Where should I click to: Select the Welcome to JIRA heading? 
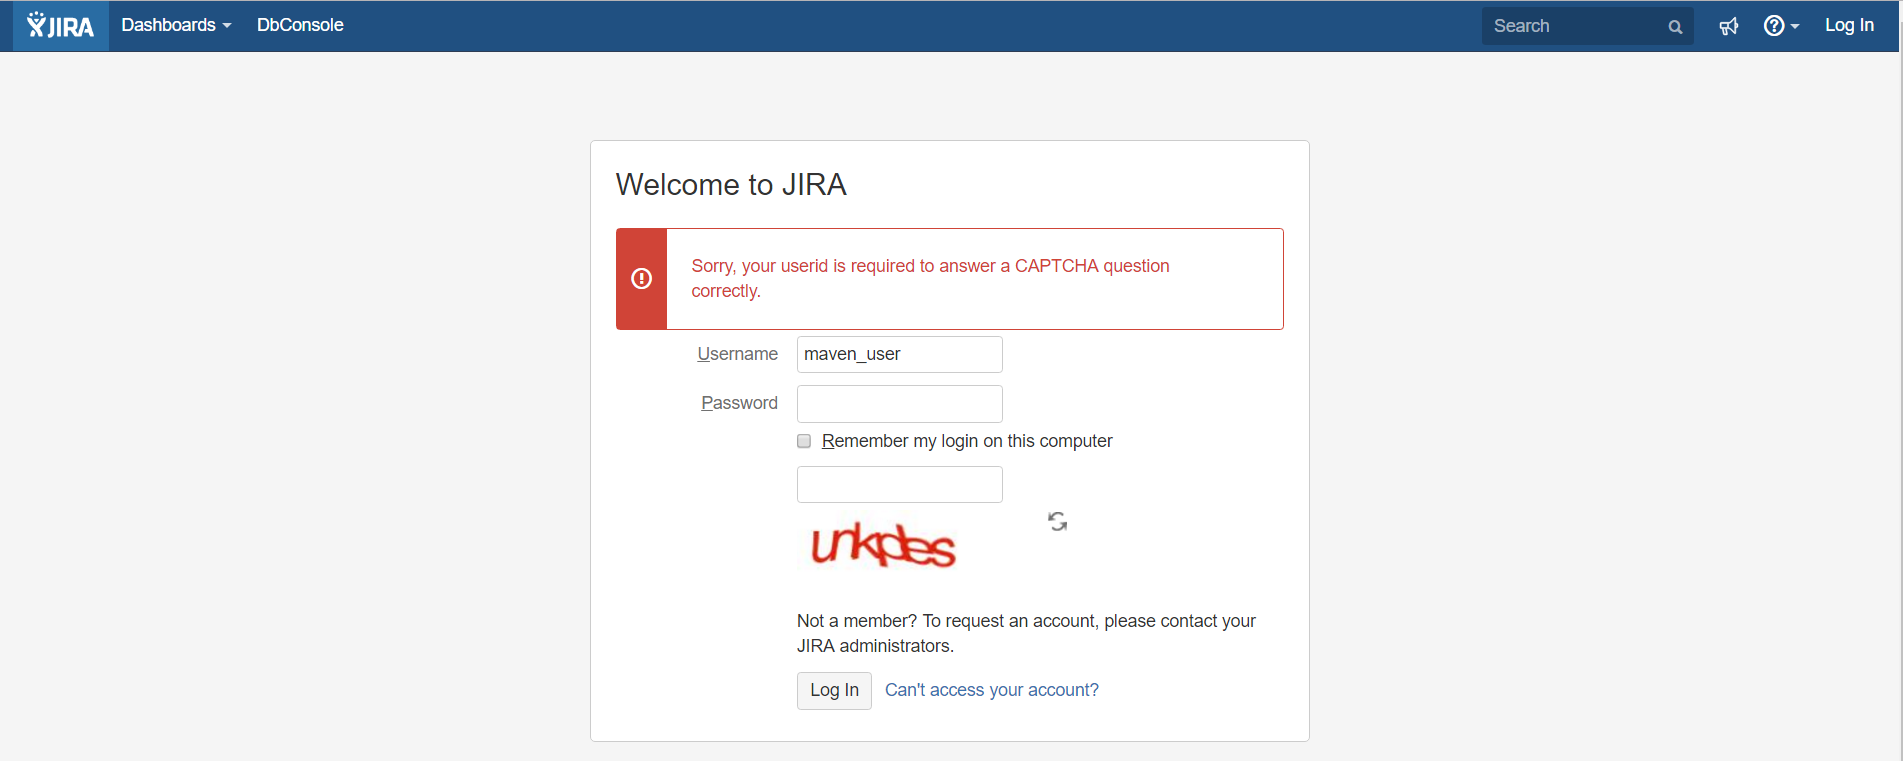point(731,185)
